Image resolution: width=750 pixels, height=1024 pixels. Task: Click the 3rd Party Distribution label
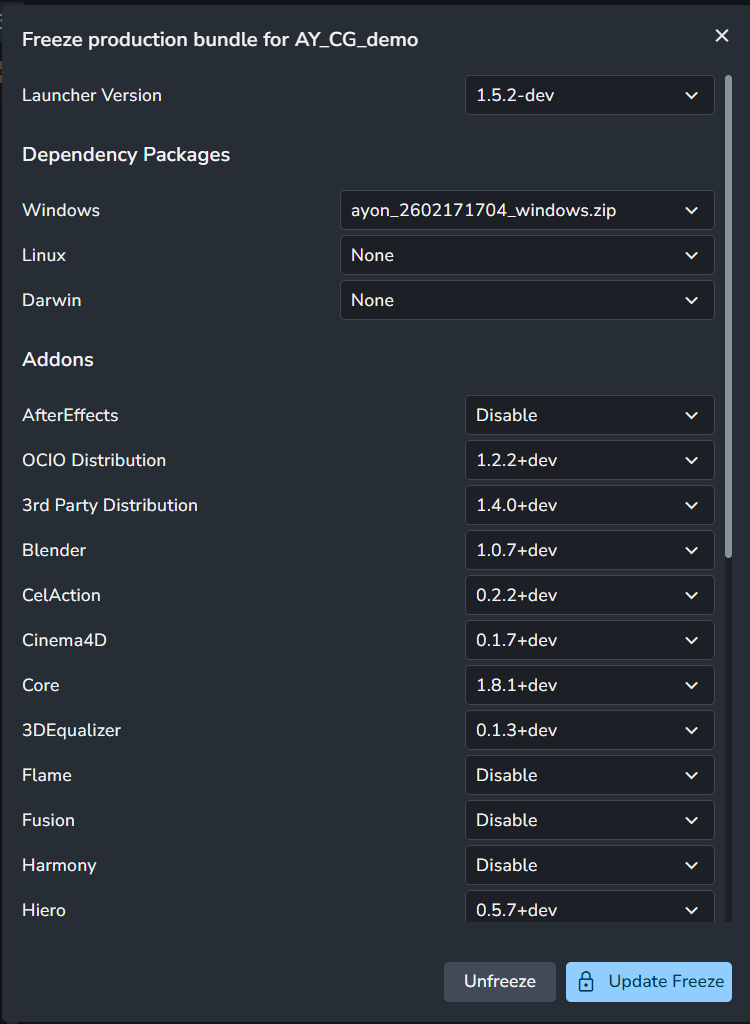coord(110,505)
